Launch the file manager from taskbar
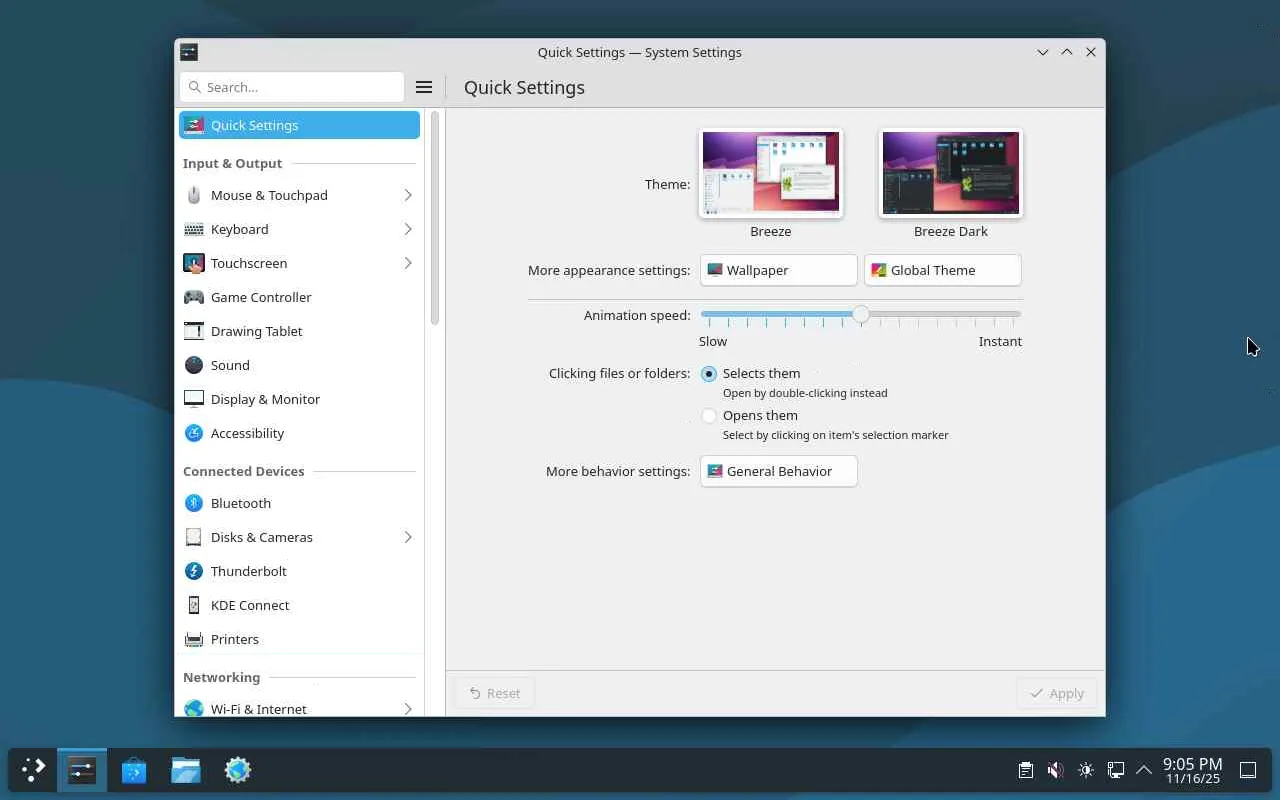The width and height of the screenshot is (1280, 800). (186, 770)
